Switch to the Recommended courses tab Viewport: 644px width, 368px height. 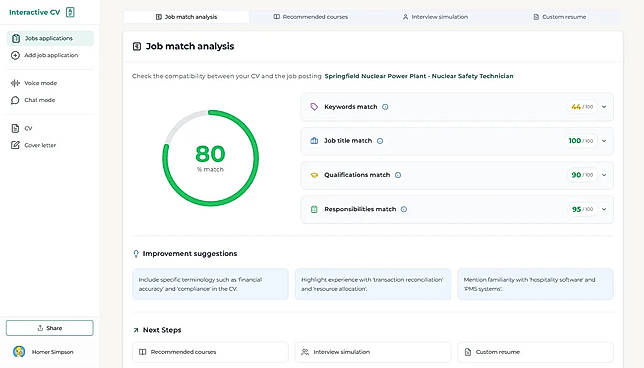(x=310, y=17)
